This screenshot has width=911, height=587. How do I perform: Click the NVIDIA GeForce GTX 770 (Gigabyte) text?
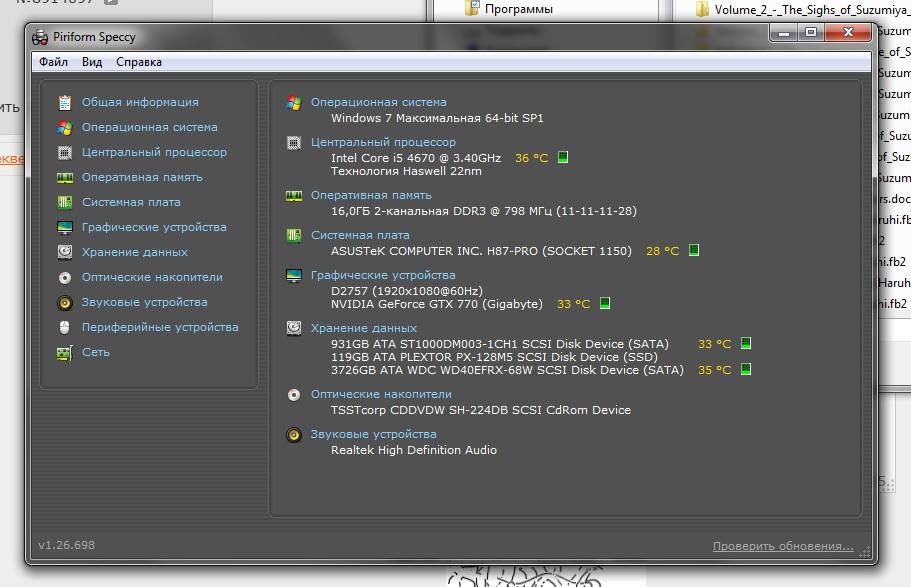pos(437,304)
